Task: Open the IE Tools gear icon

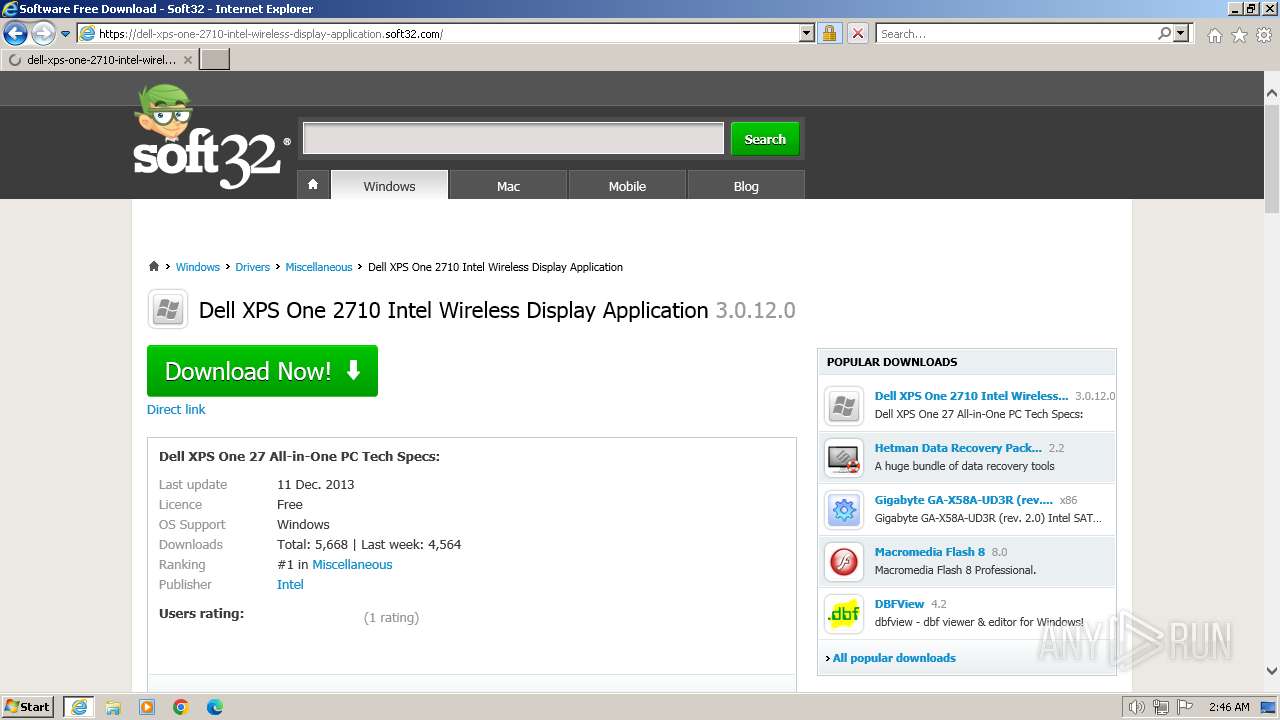Action: coord(1264,35)
